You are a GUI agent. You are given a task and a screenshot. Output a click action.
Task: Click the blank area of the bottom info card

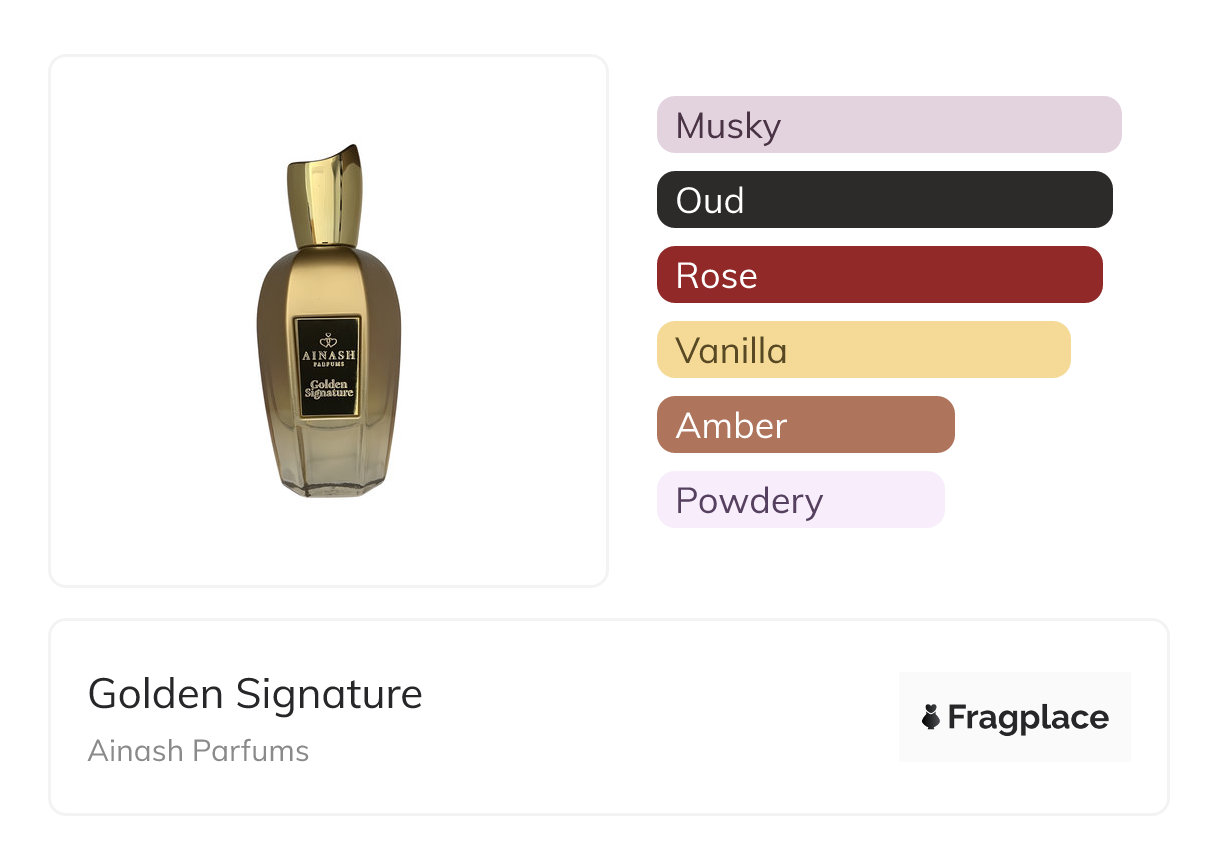650,720
